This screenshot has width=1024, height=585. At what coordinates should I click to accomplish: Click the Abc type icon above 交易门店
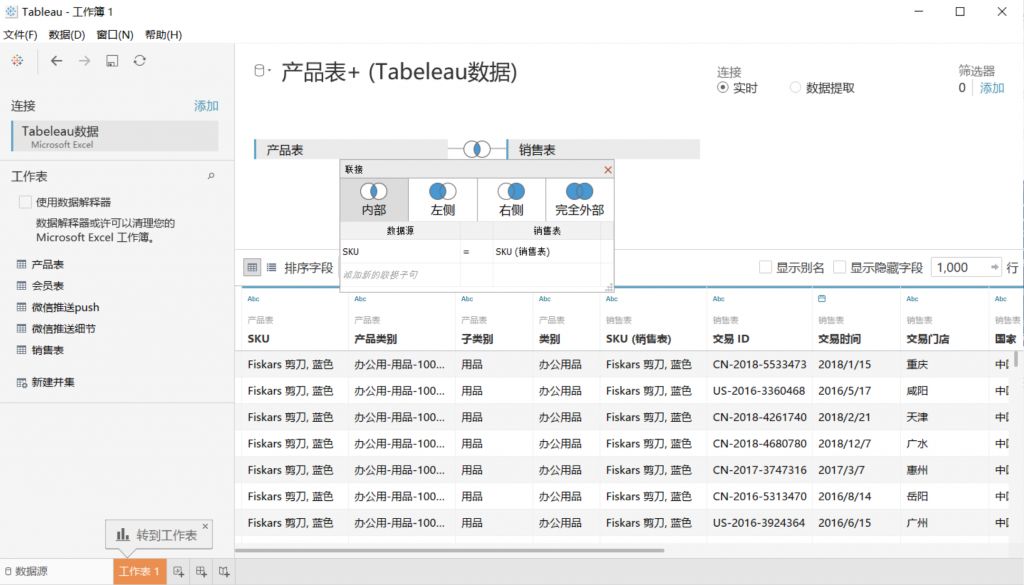coord(912,299)
